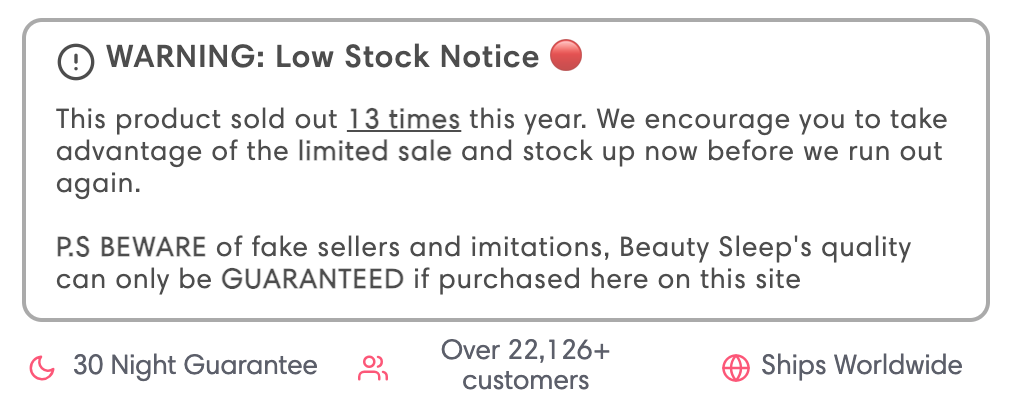Click the word "again." ending the paragraph

tap(98, 184)
